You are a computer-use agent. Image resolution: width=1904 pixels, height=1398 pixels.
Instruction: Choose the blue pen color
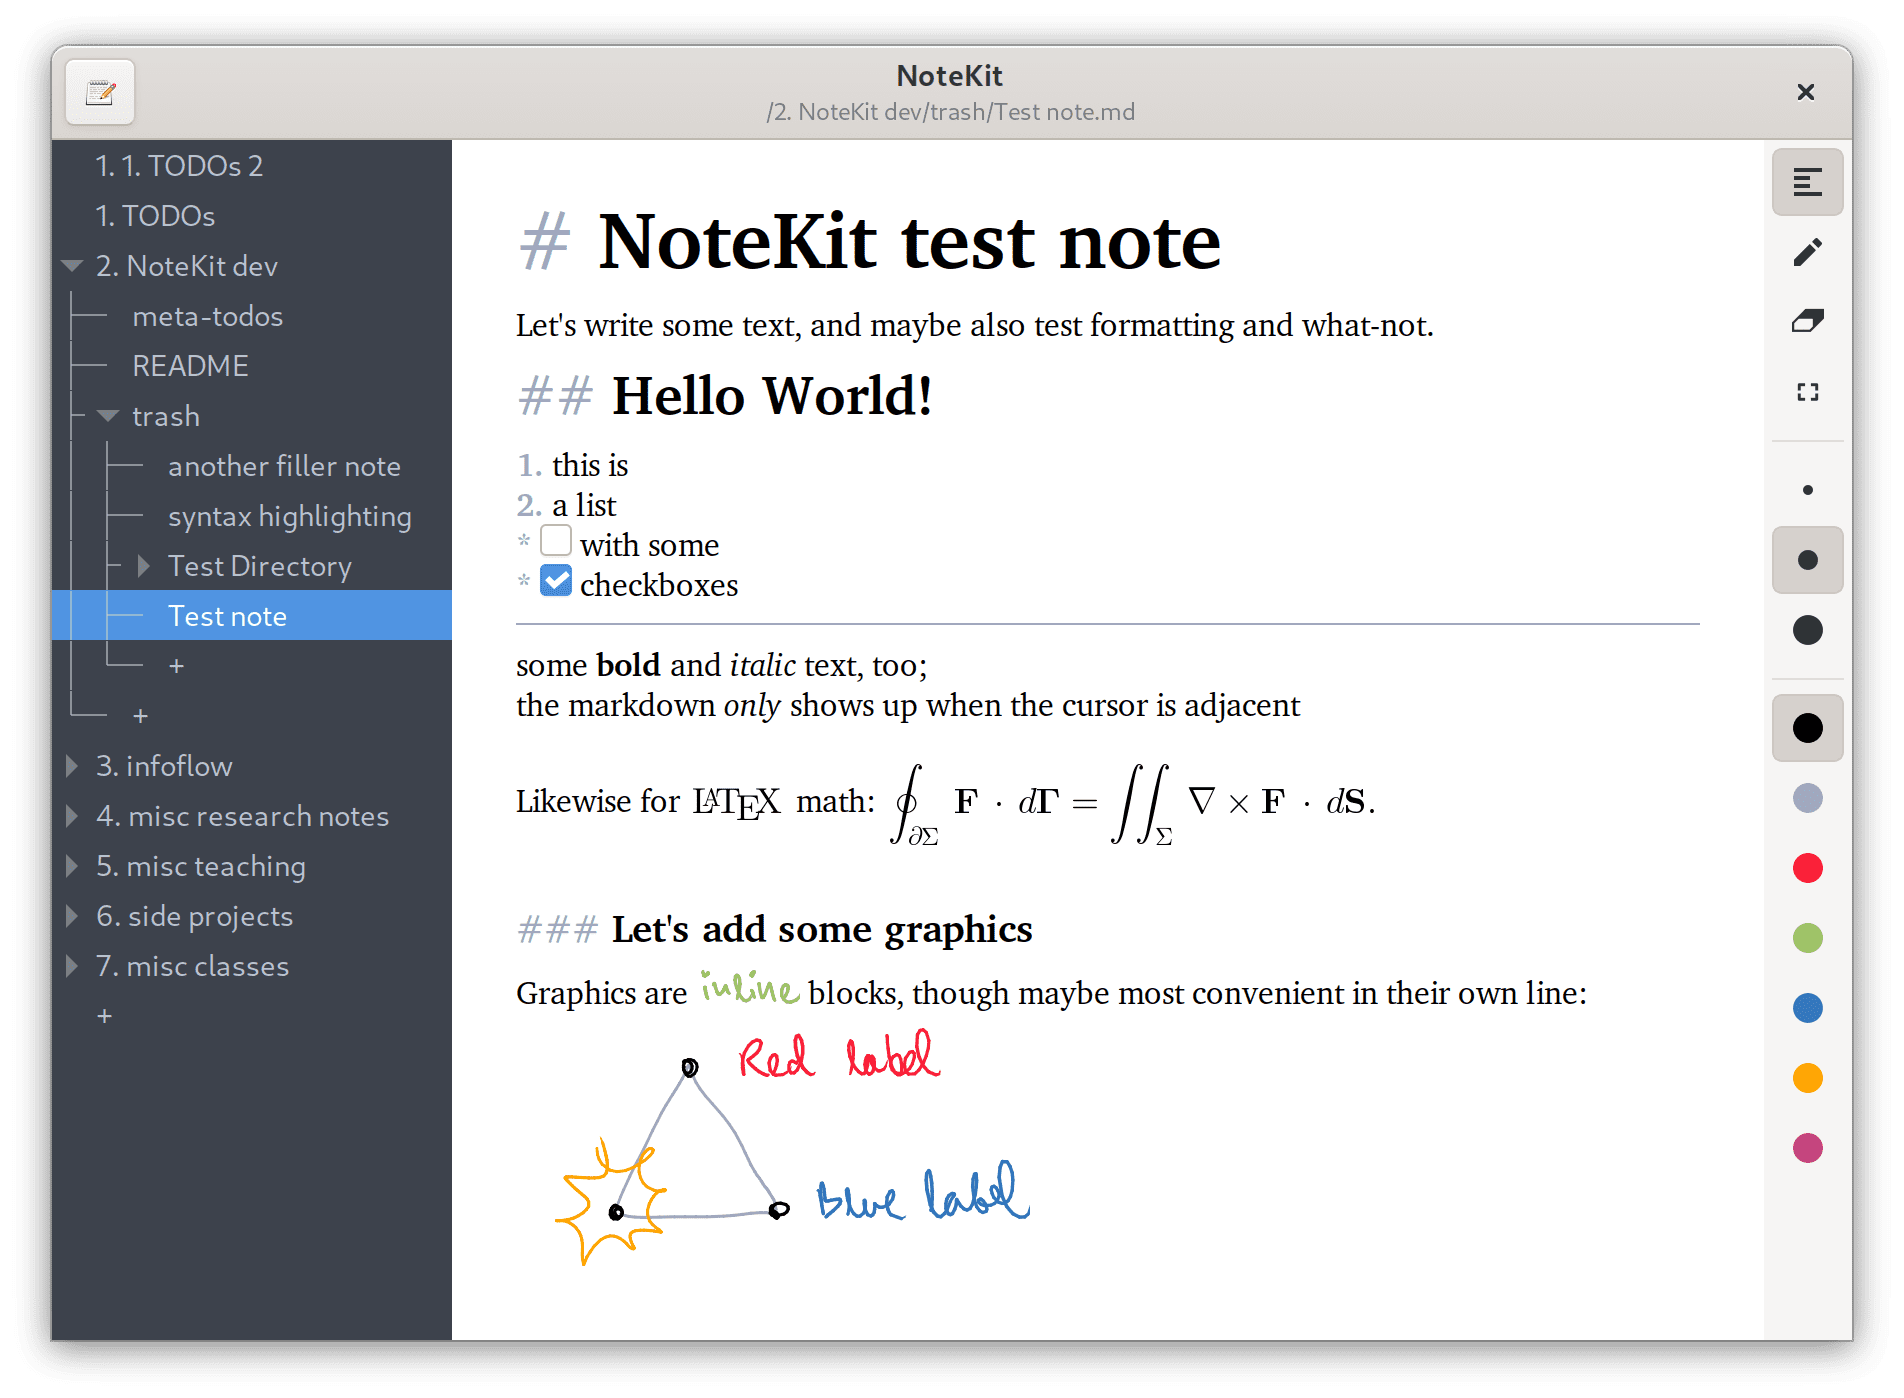(1807, 1008)
